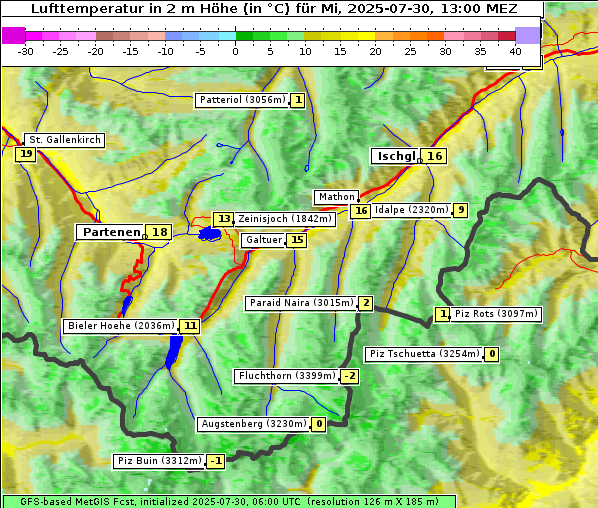Click the Piz Tschuetta (3254m) label
The image size is (598, 508).
coord(424,354)
